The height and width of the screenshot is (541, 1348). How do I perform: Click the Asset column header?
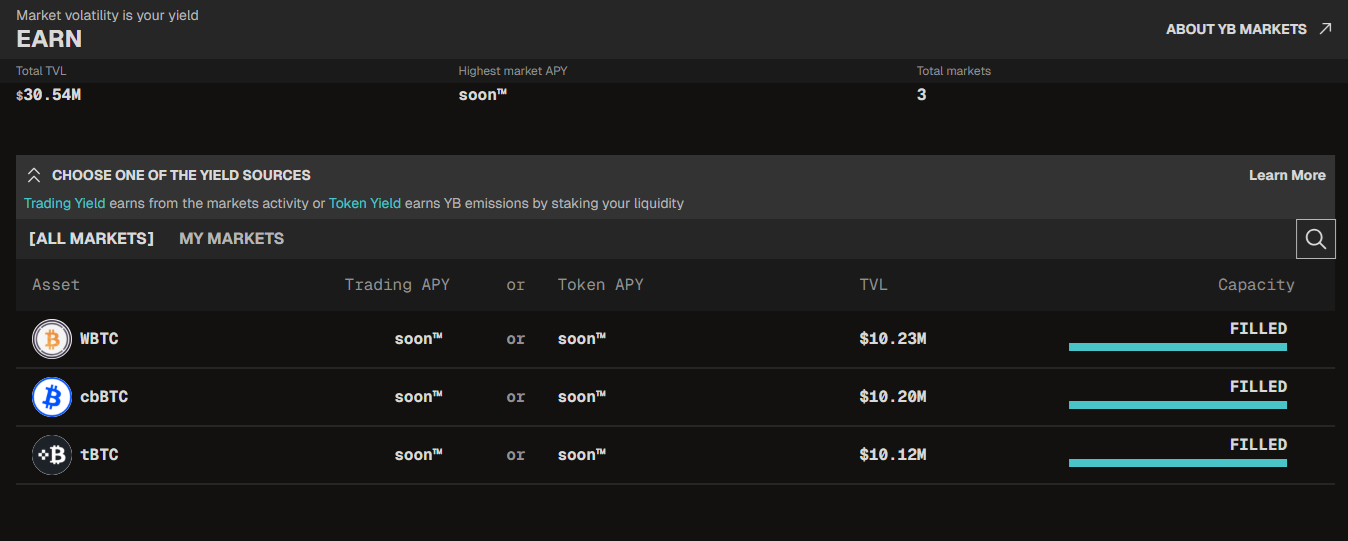tap(56, 285)
